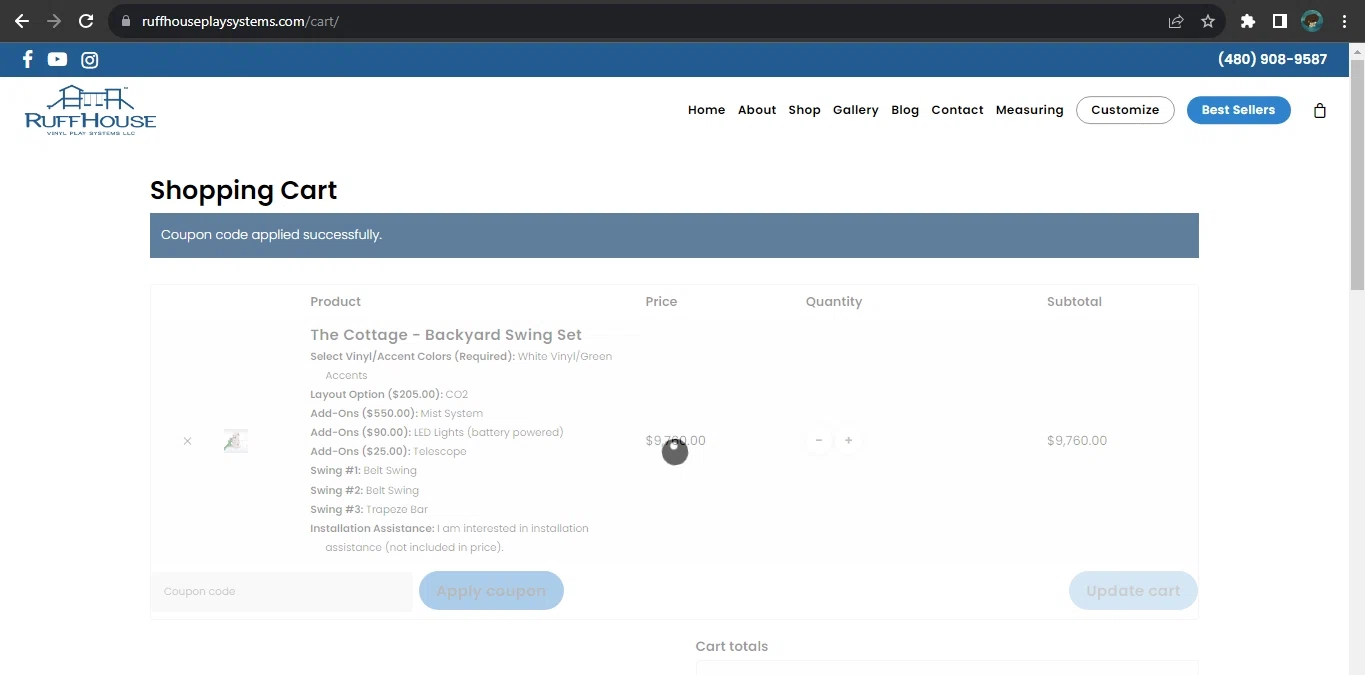
Task: Go back using the browser back arrow
Action: click(21, 21)
